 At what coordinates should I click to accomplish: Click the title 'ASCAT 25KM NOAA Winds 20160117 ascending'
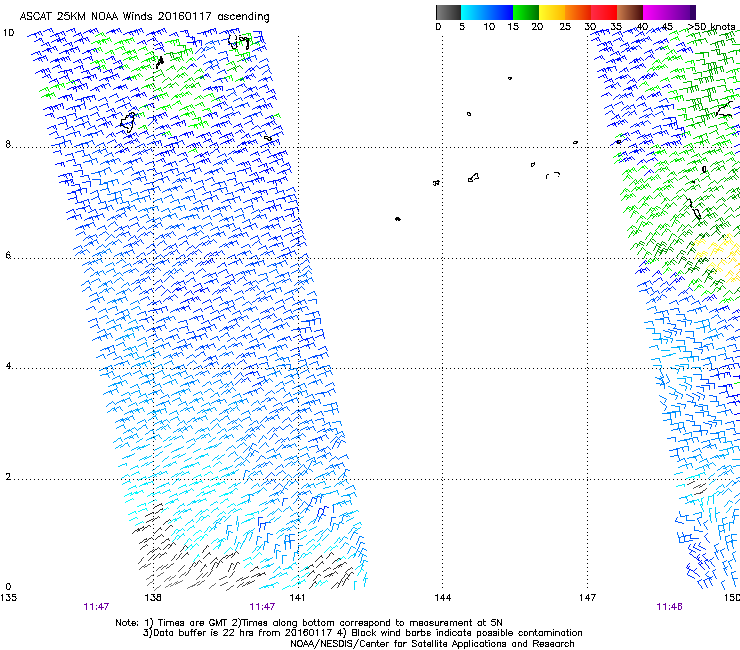[144, 17]
